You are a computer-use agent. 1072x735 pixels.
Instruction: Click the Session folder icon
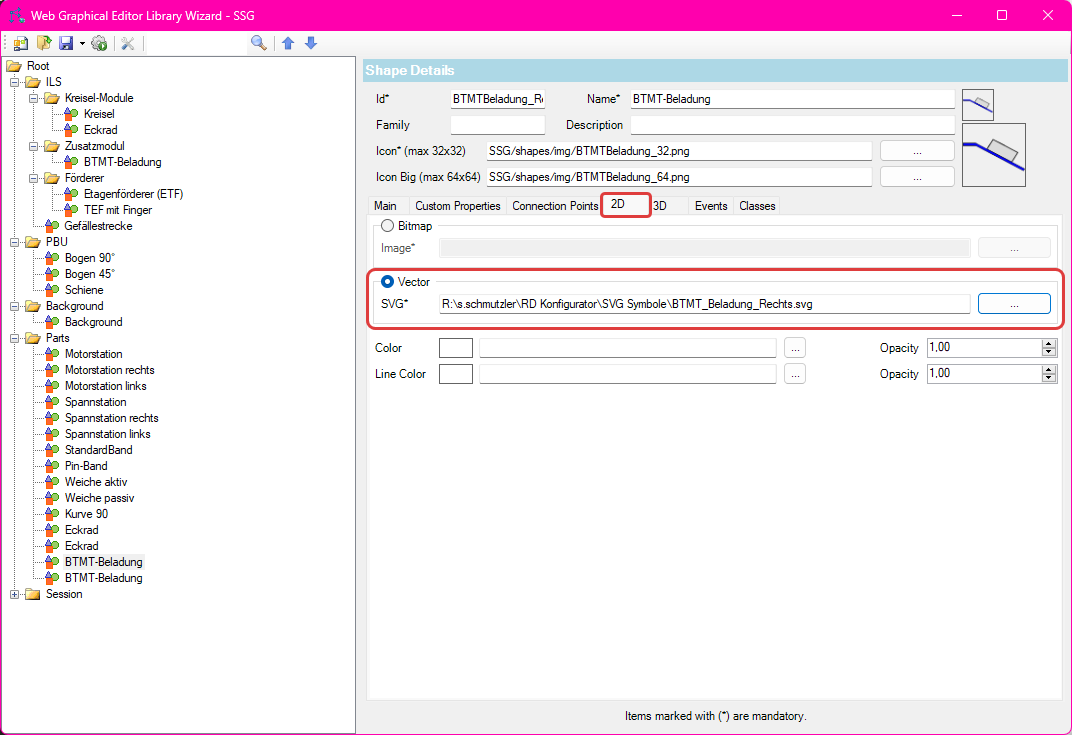point(33,594)
